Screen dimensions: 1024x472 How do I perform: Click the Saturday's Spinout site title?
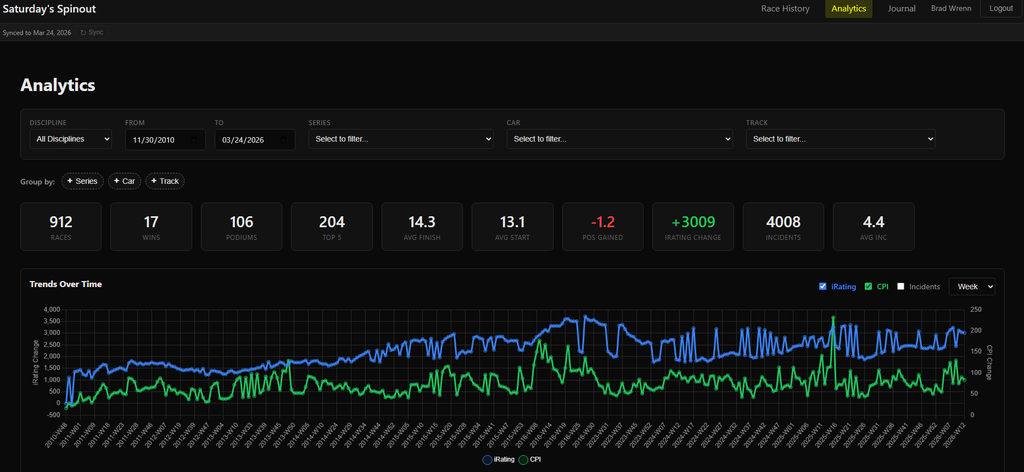pyautogui.click(x=50, y=9)
